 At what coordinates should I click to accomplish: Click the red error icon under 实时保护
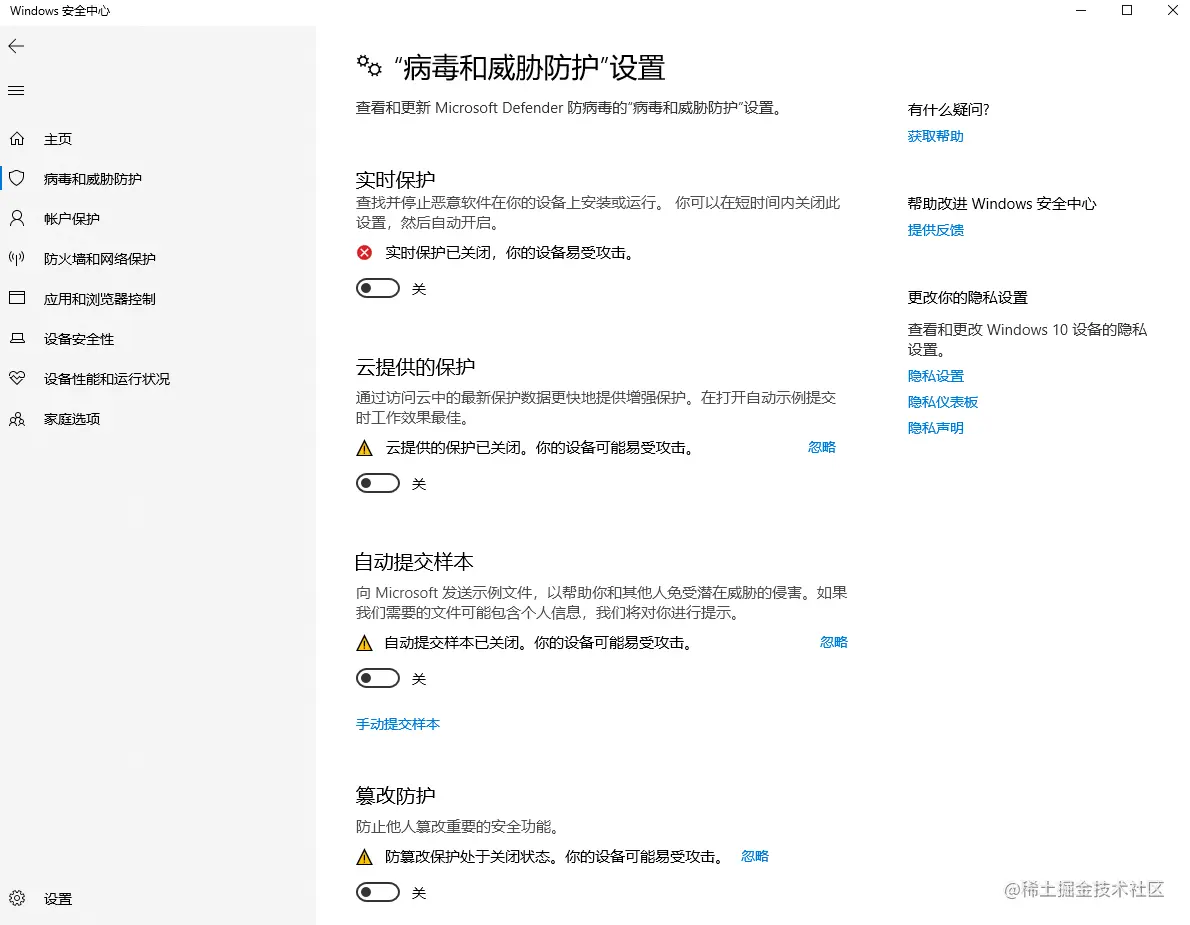coord(364,253)
